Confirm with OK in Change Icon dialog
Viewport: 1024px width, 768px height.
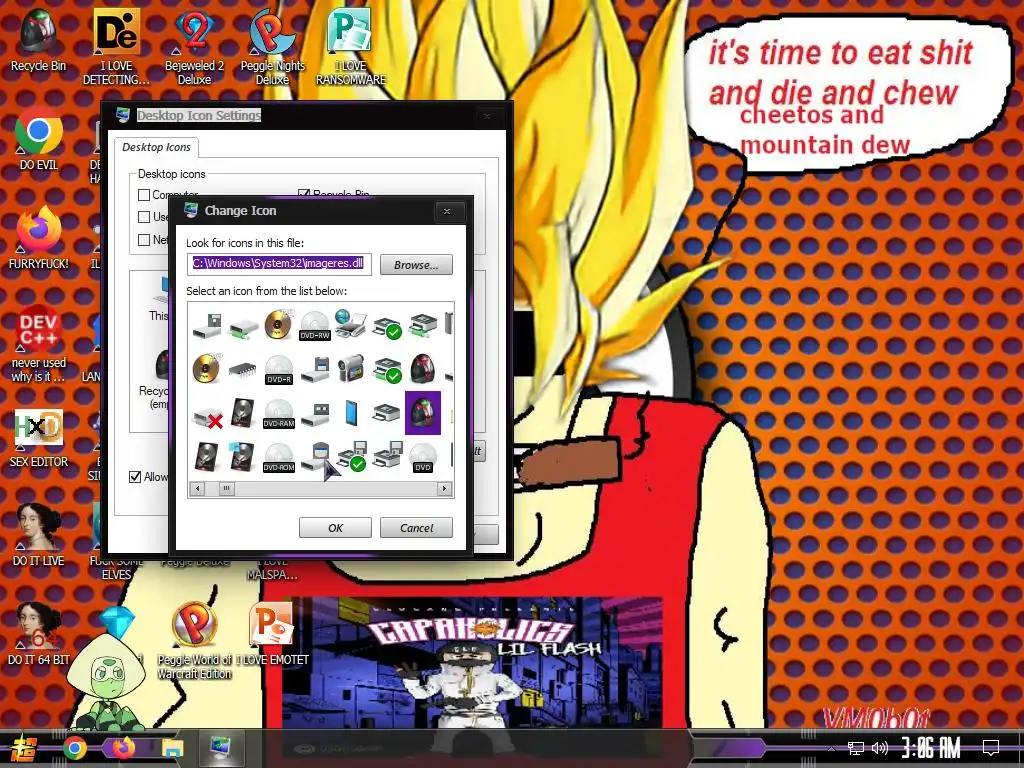click(x=335, y=528)
